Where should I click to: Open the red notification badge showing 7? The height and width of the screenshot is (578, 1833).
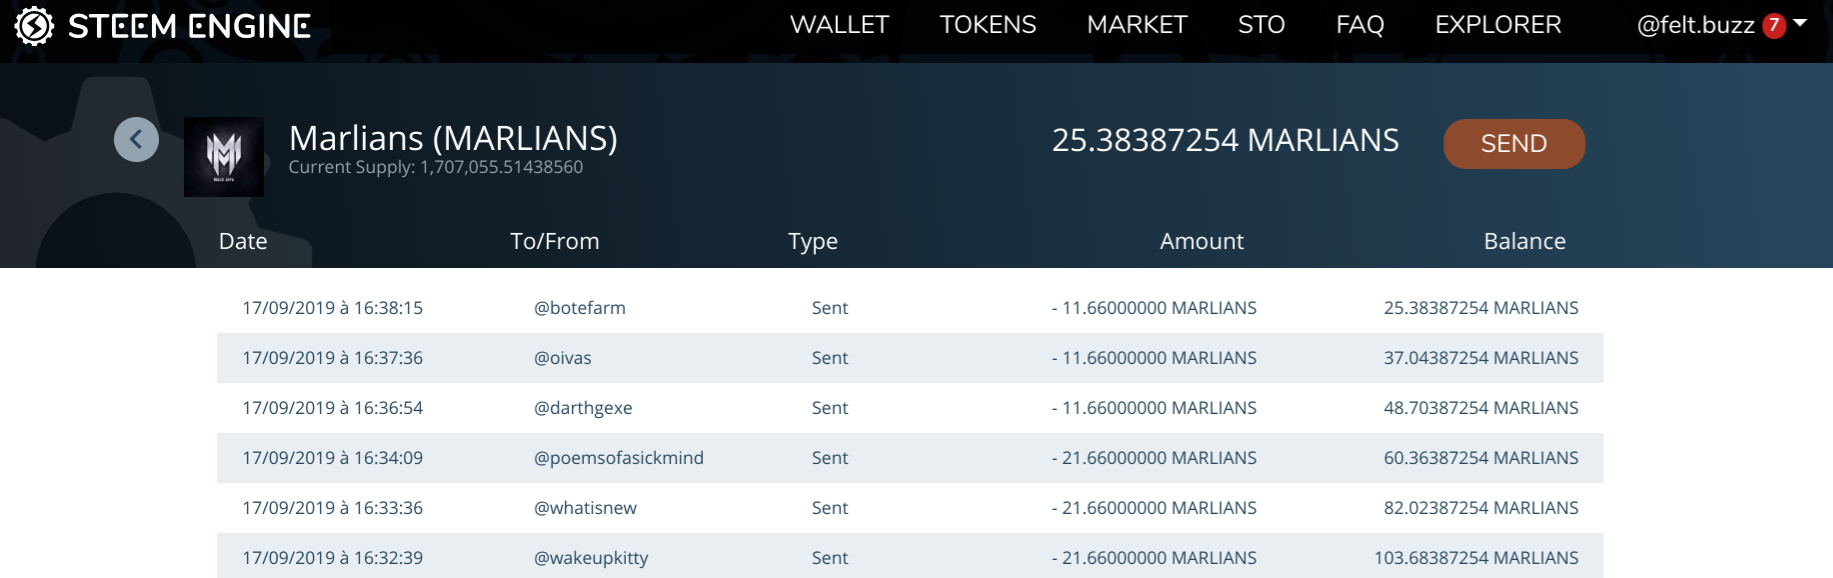pos(1774,25)
